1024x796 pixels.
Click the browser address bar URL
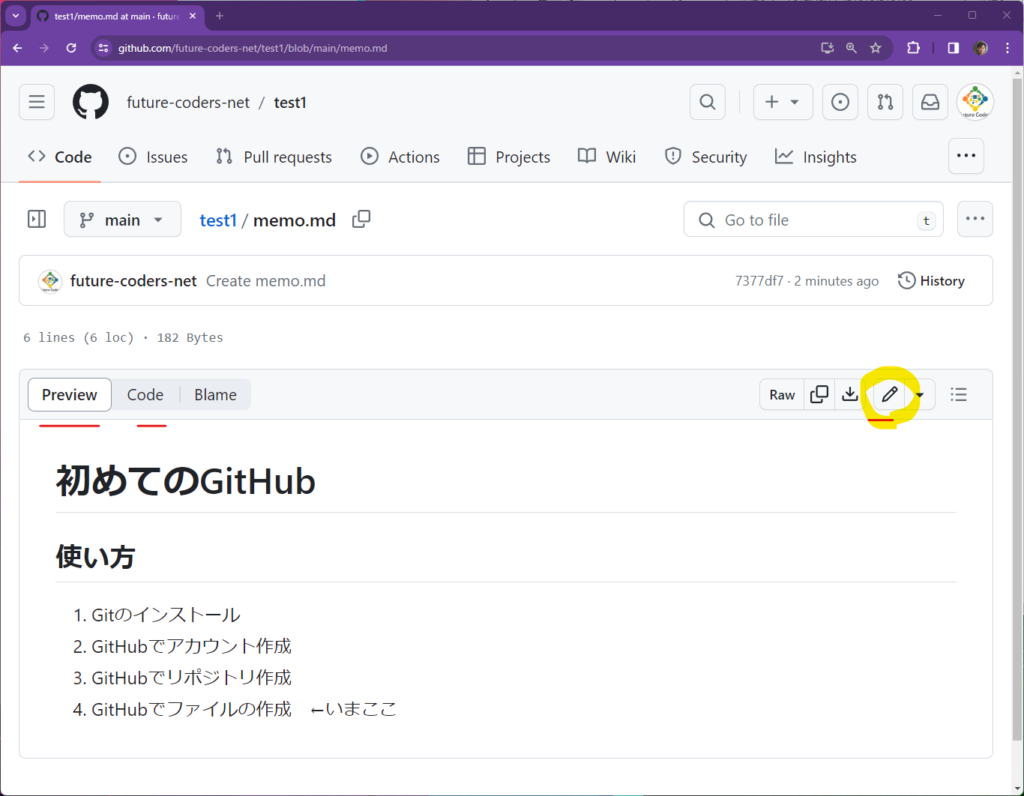(x=252, y=48)
